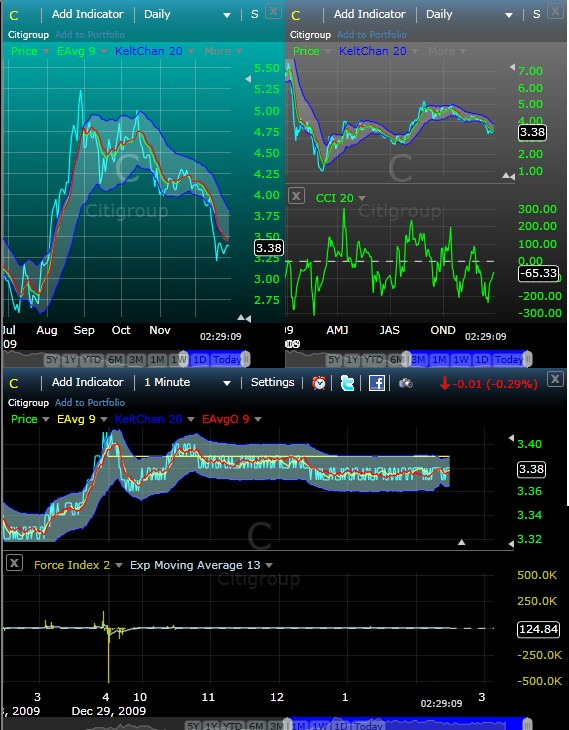
Task: Grab the left range handle on the CCI chart slider
Action: tap(407, 359)
